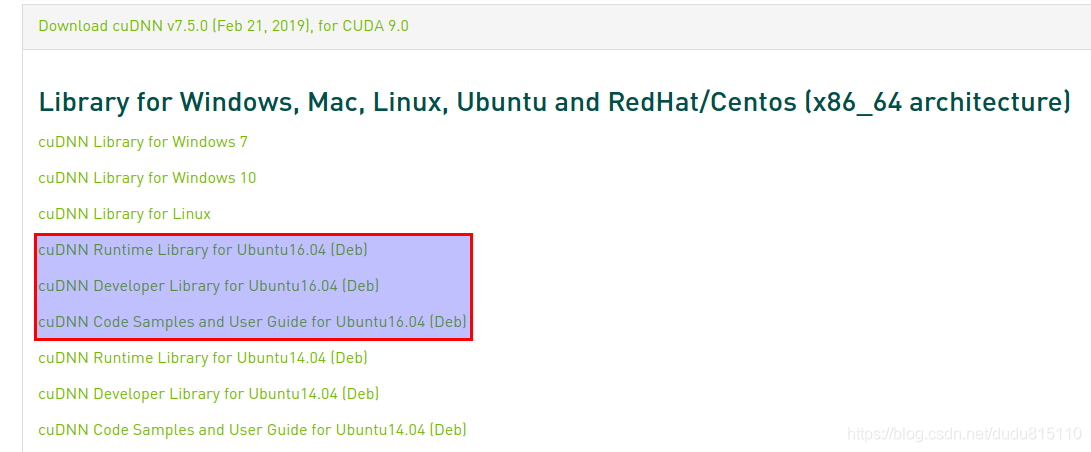Click the "Feb 21, 2019" cuDNN release header
Image resolution: width=1091 pixels, height=452 pixels.
click(x=223, y=26)
